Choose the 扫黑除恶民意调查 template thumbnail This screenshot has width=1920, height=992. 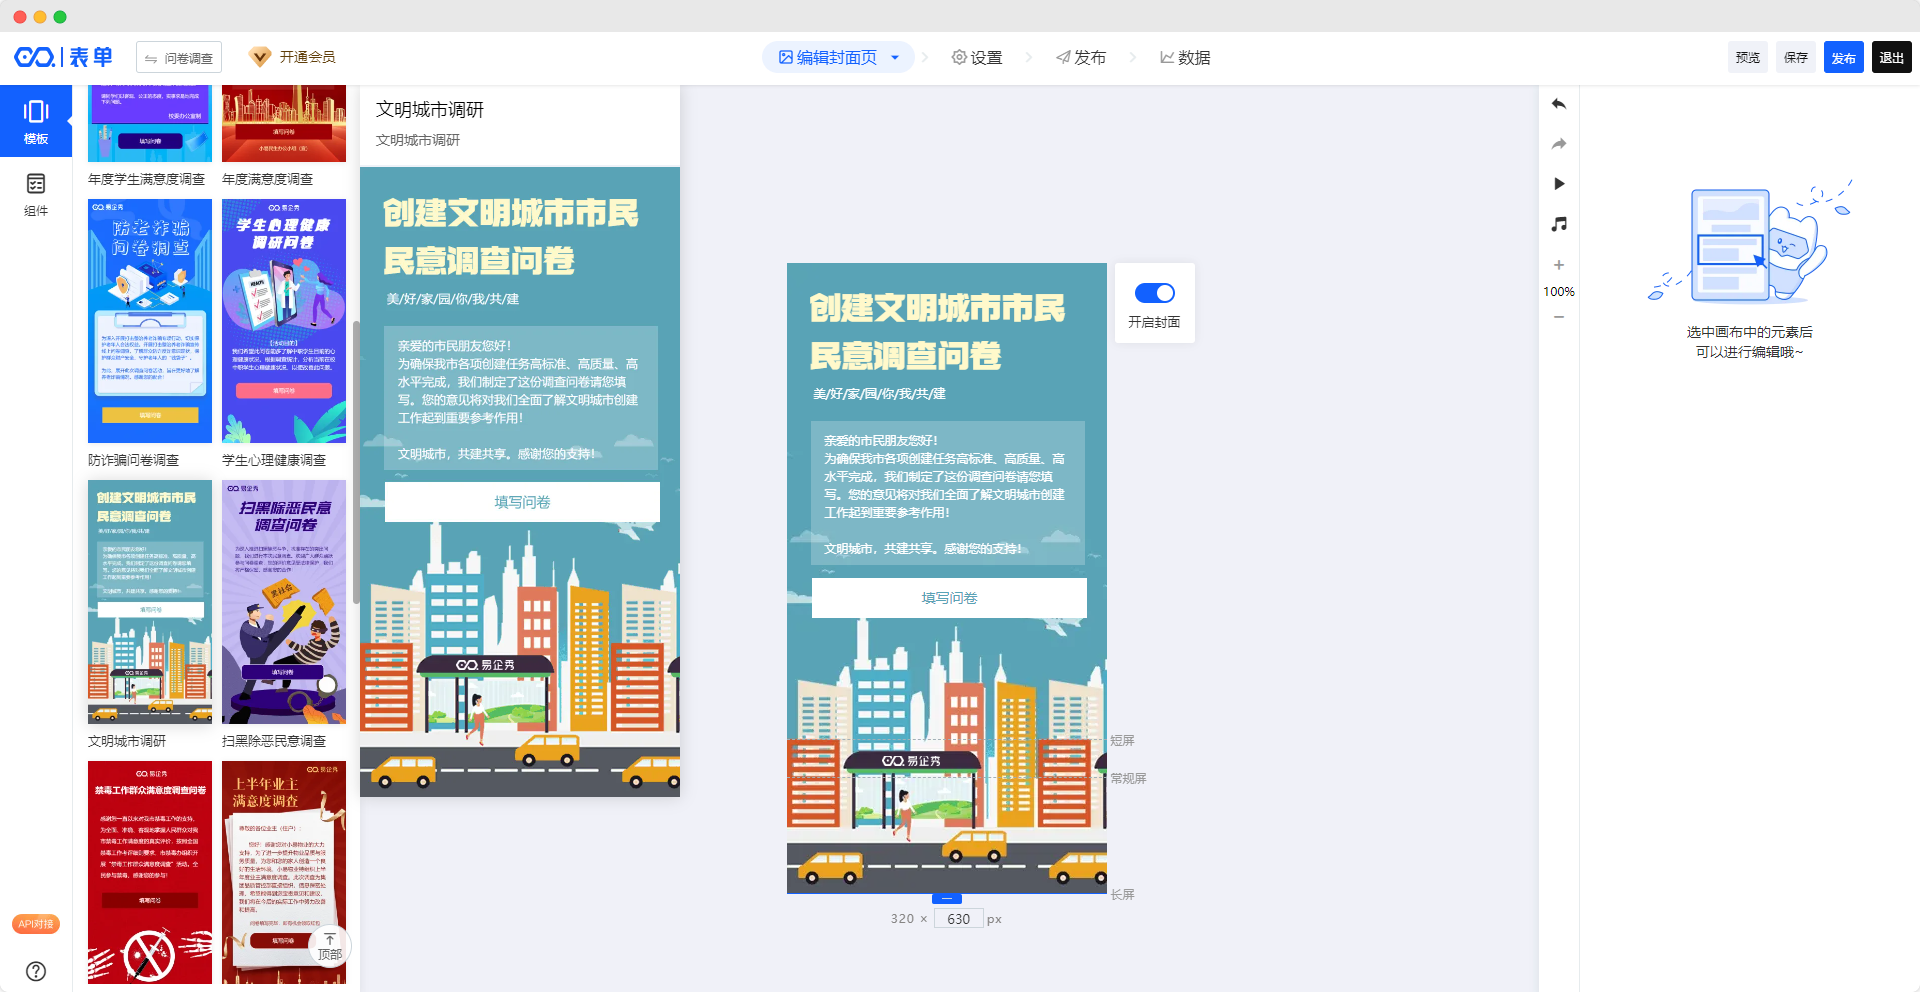[x=284, y=602]
